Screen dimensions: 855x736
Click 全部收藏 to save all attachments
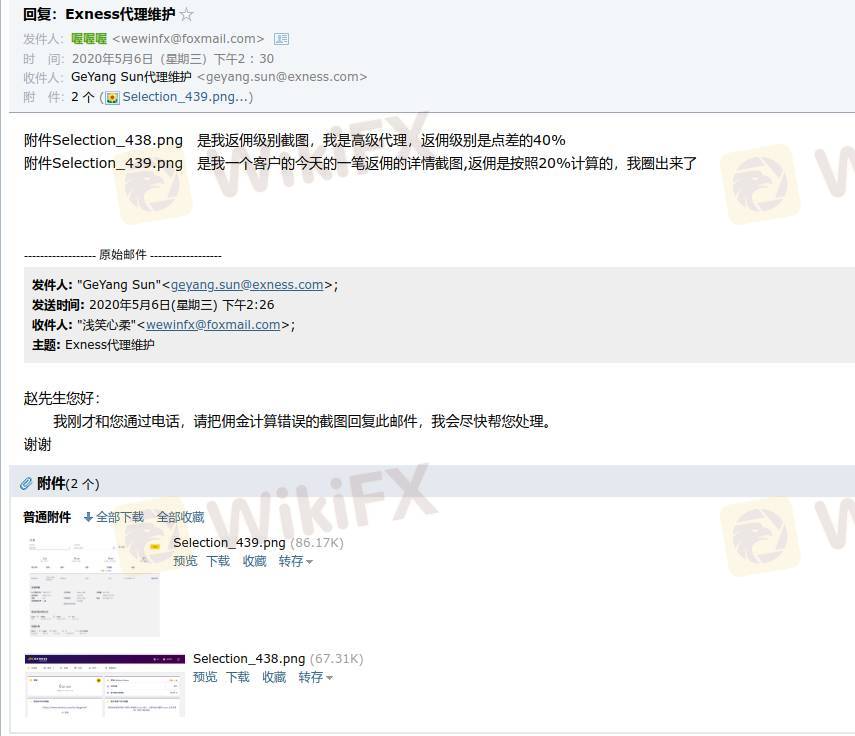(180, 517)
